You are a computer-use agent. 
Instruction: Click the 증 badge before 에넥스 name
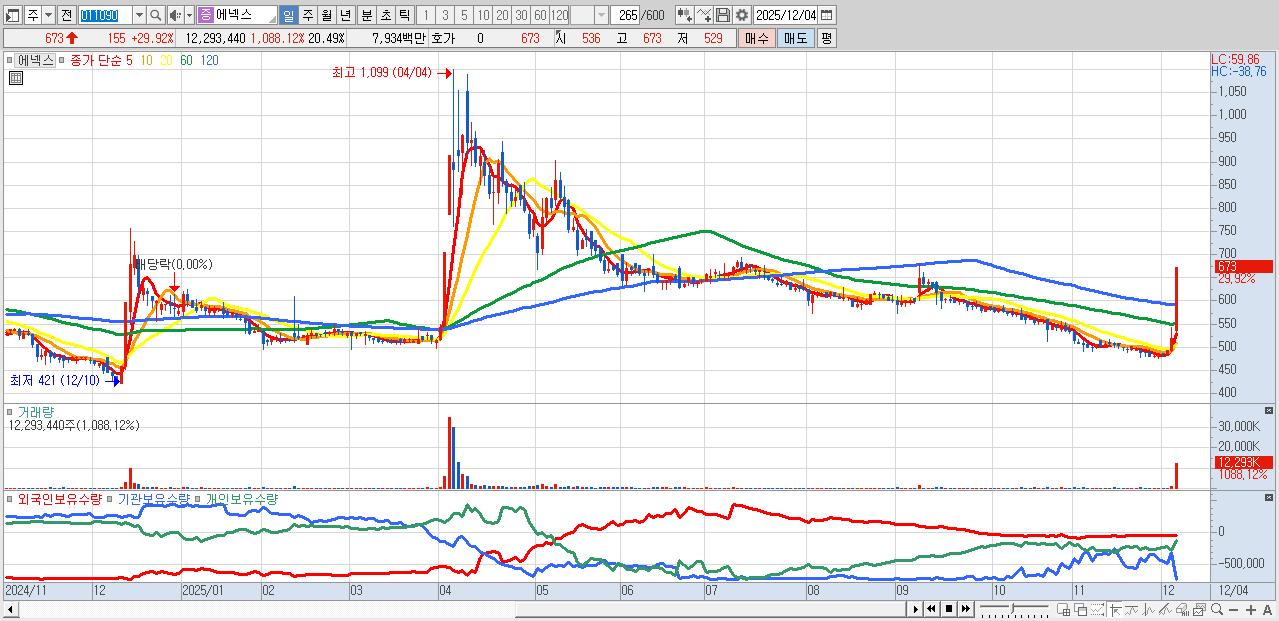pyautogui.click(x=205, y=15)
